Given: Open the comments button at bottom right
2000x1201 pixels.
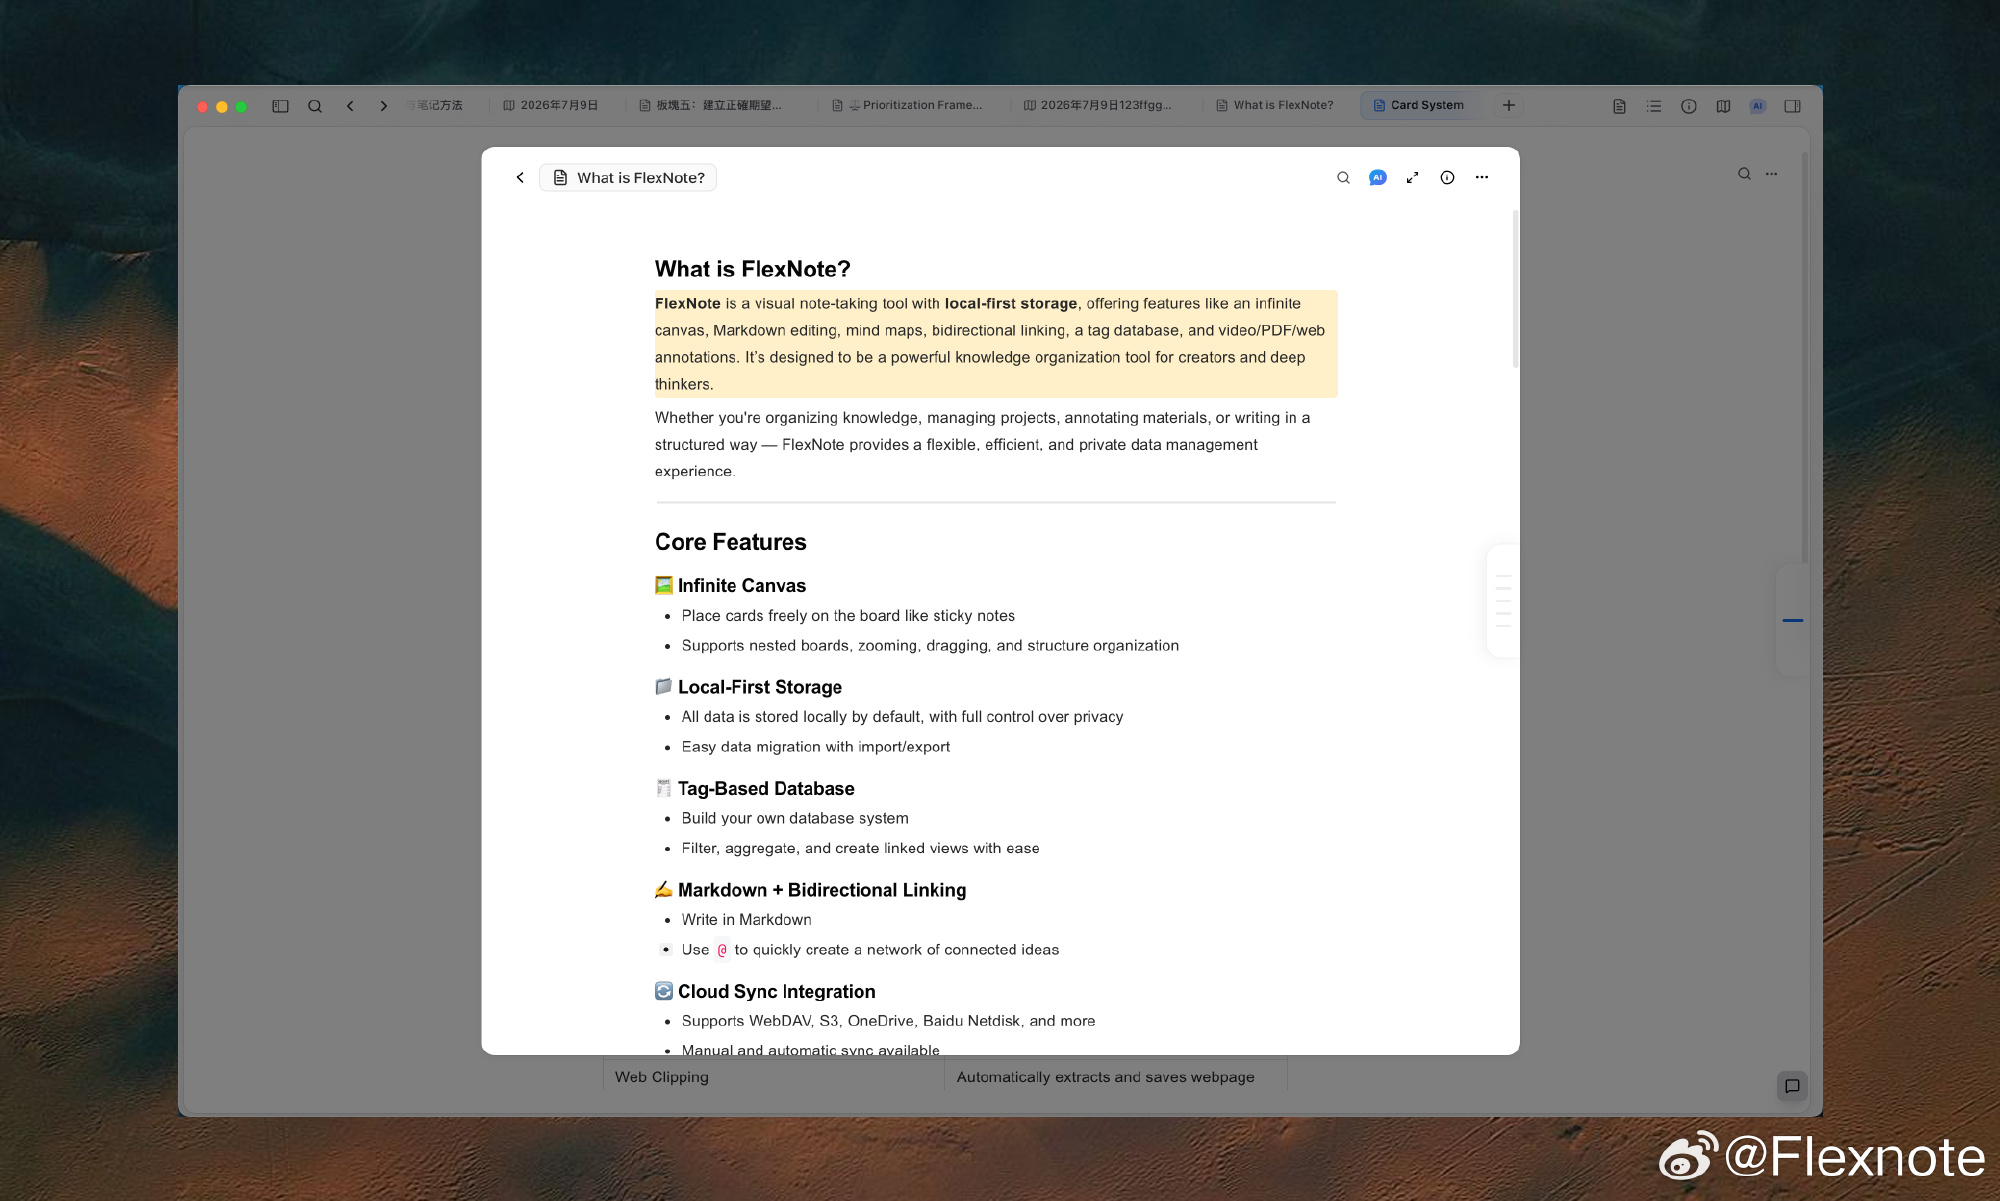Looking at the screenshot, I should 1792,1086.
